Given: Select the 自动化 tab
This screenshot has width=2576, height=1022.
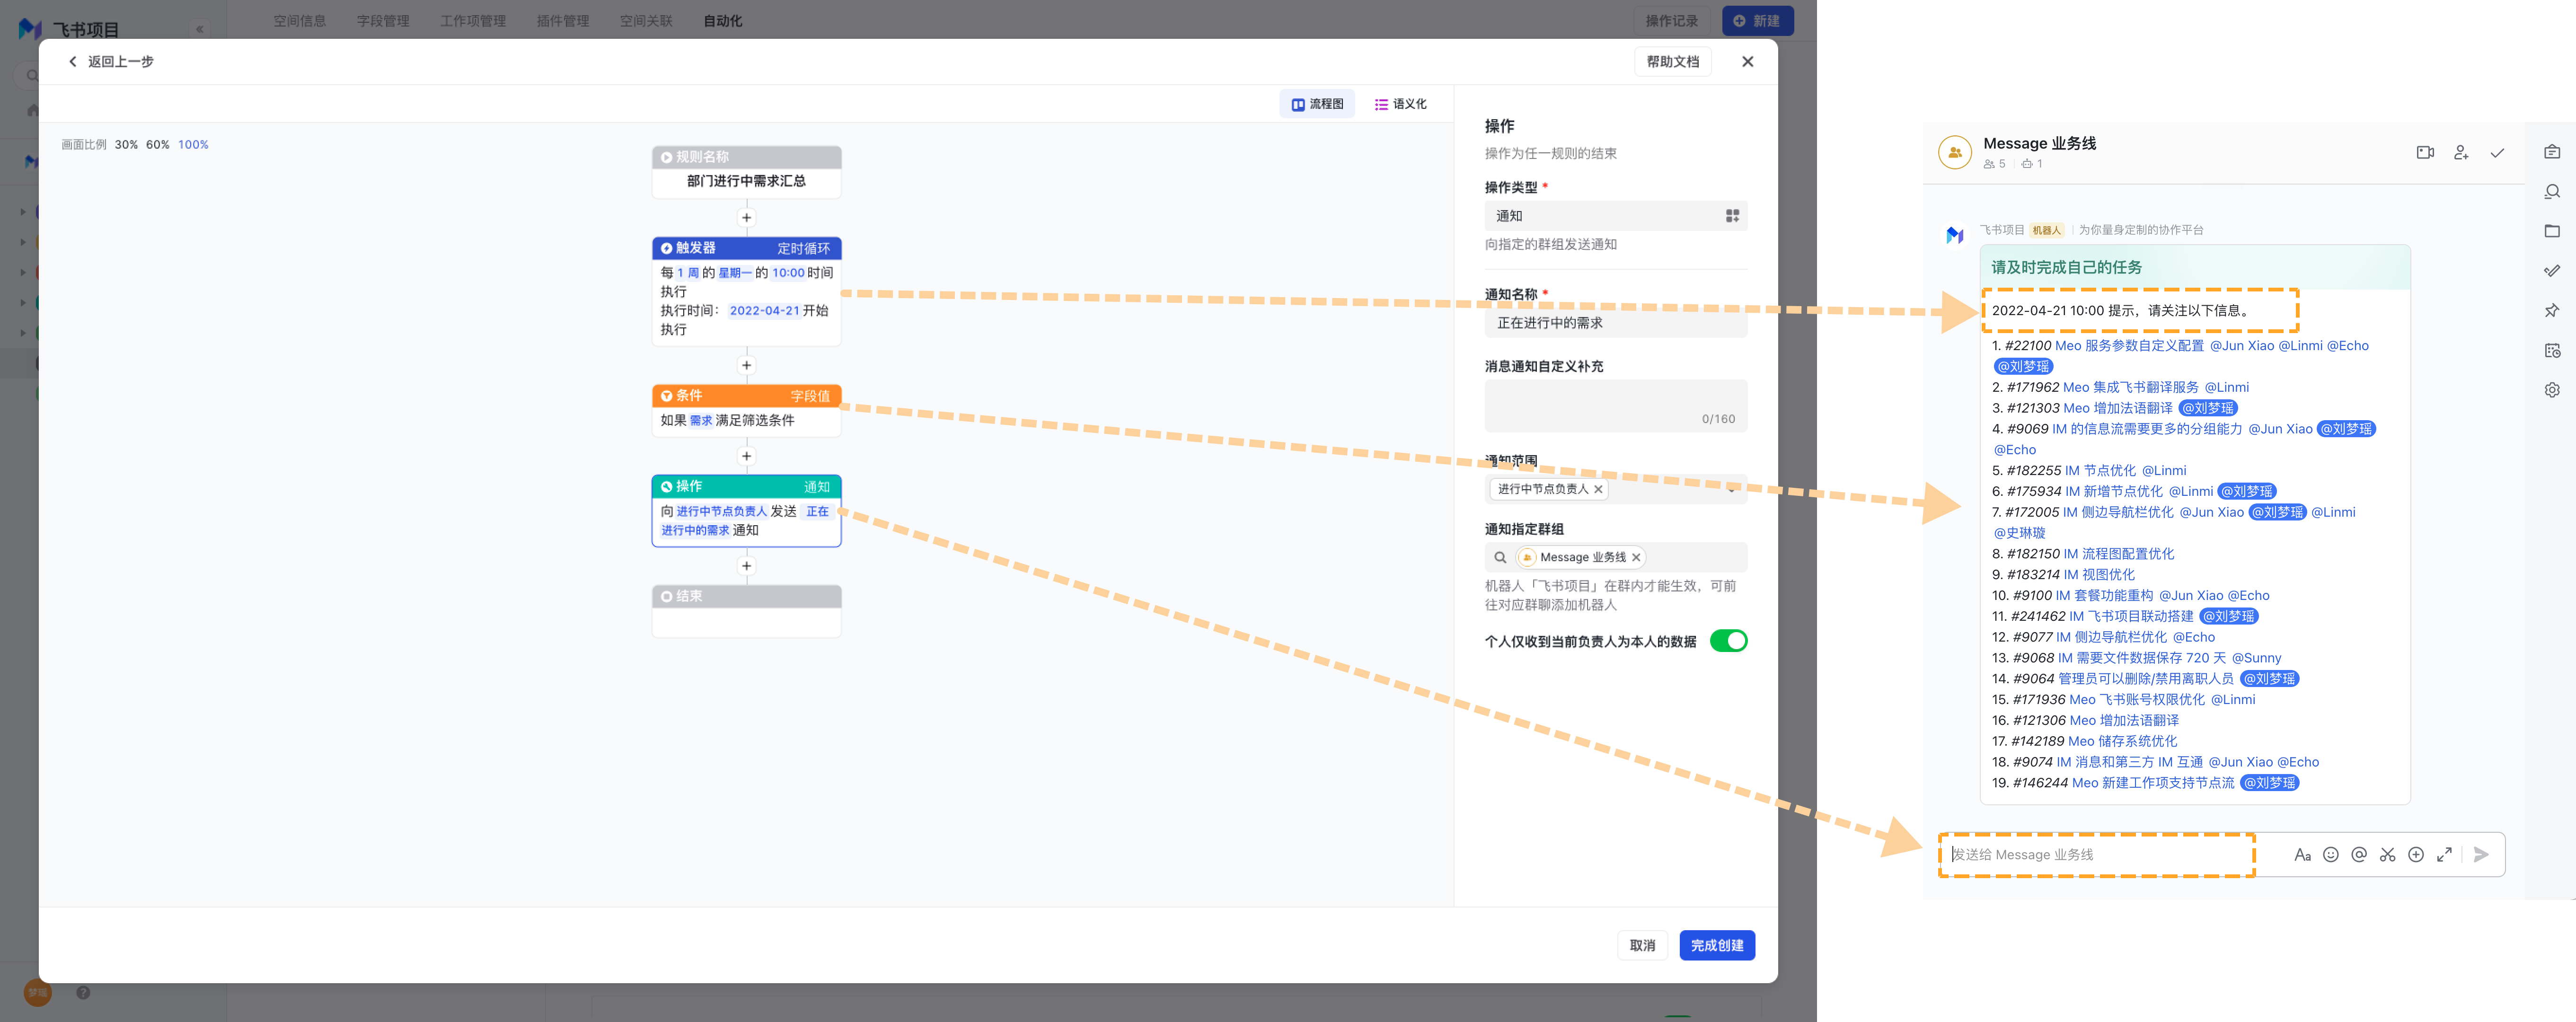Looking at the screenshot, I should point(723,21).
